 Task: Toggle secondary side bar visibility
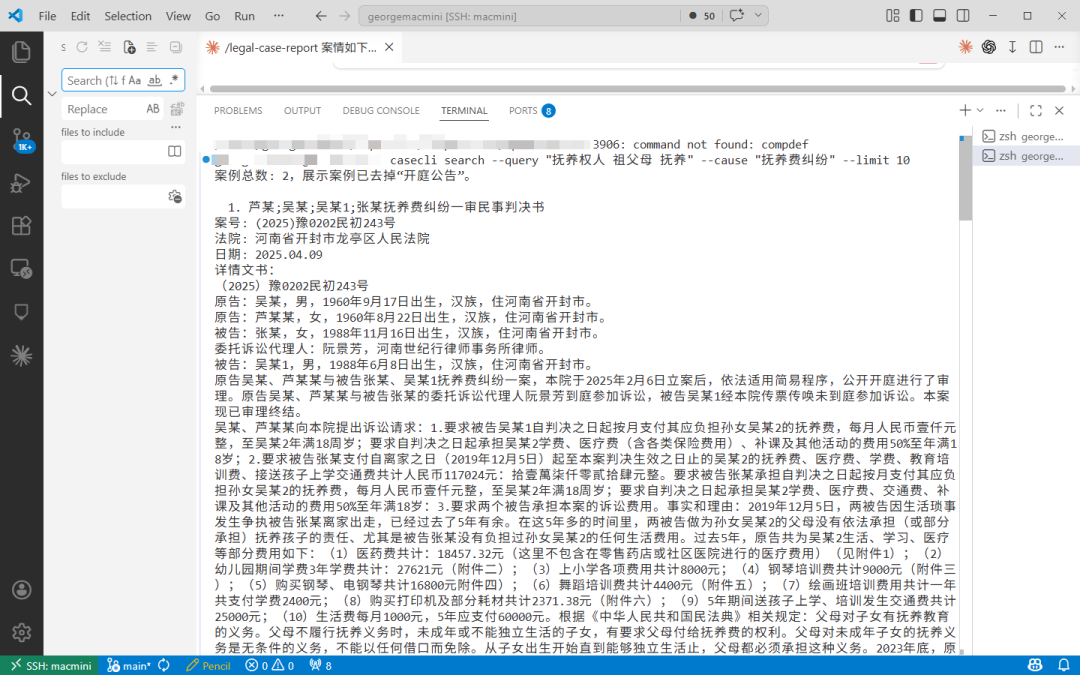pos(963,15)
